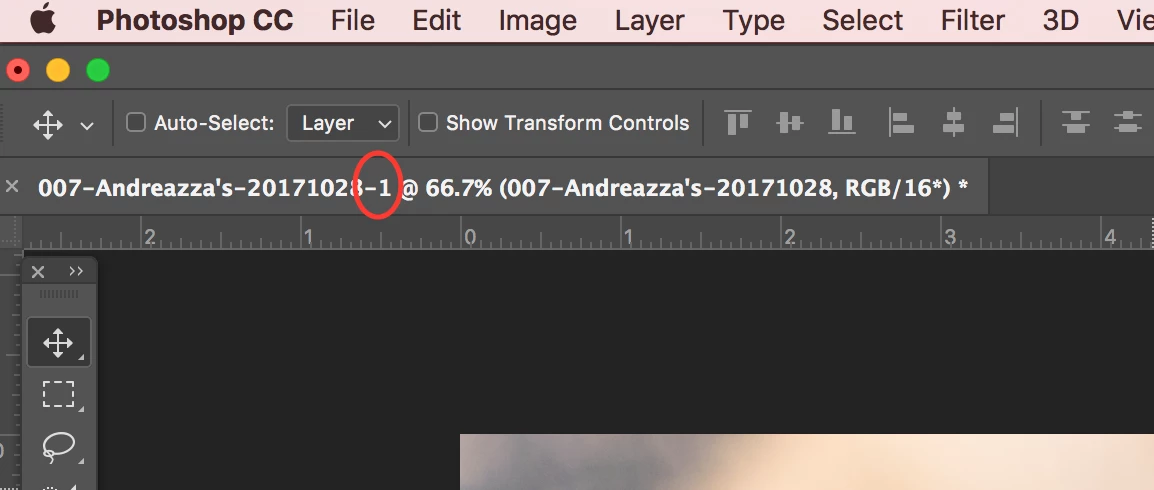The width and height of the screenshot is (1154, 490).
Task: Select the Lasso tool
Action: pyautogui.click(x=58, y=447)
